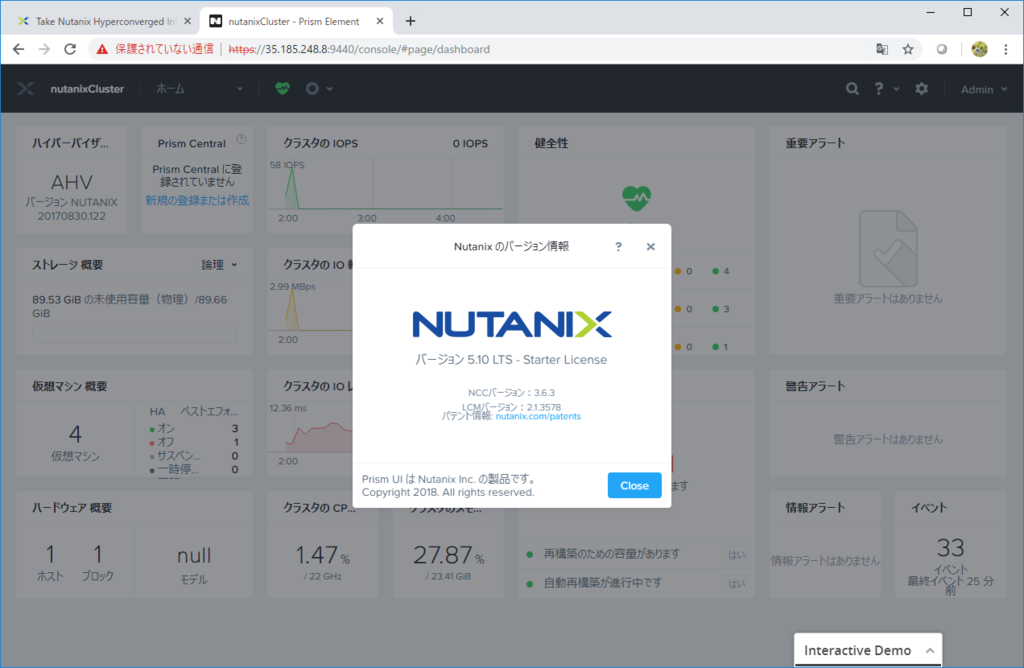Viewport: 1024px width, 668px height.
Task: Click Prism Central info question icon
Action: pos(242,139)
